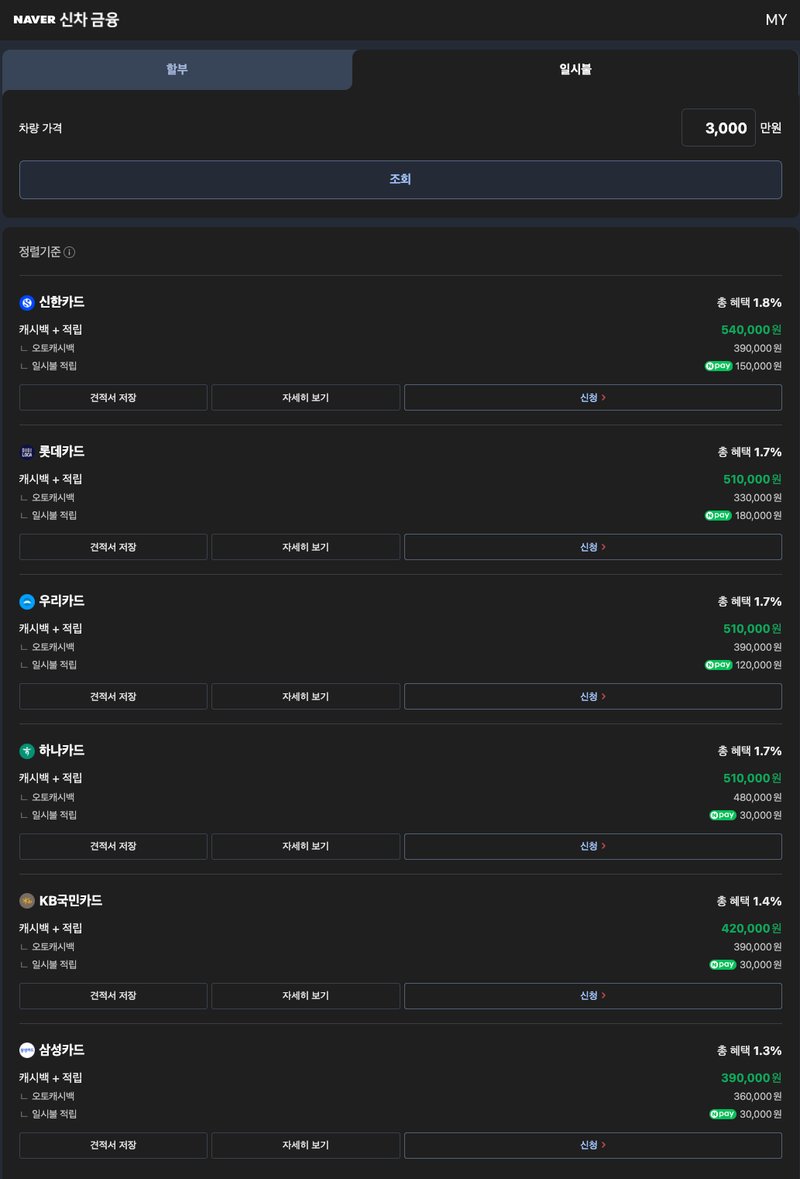Click the info icon next to 정렬기준
The height and width of the screenshot is (1179, 800).
(x=69, y=252)
